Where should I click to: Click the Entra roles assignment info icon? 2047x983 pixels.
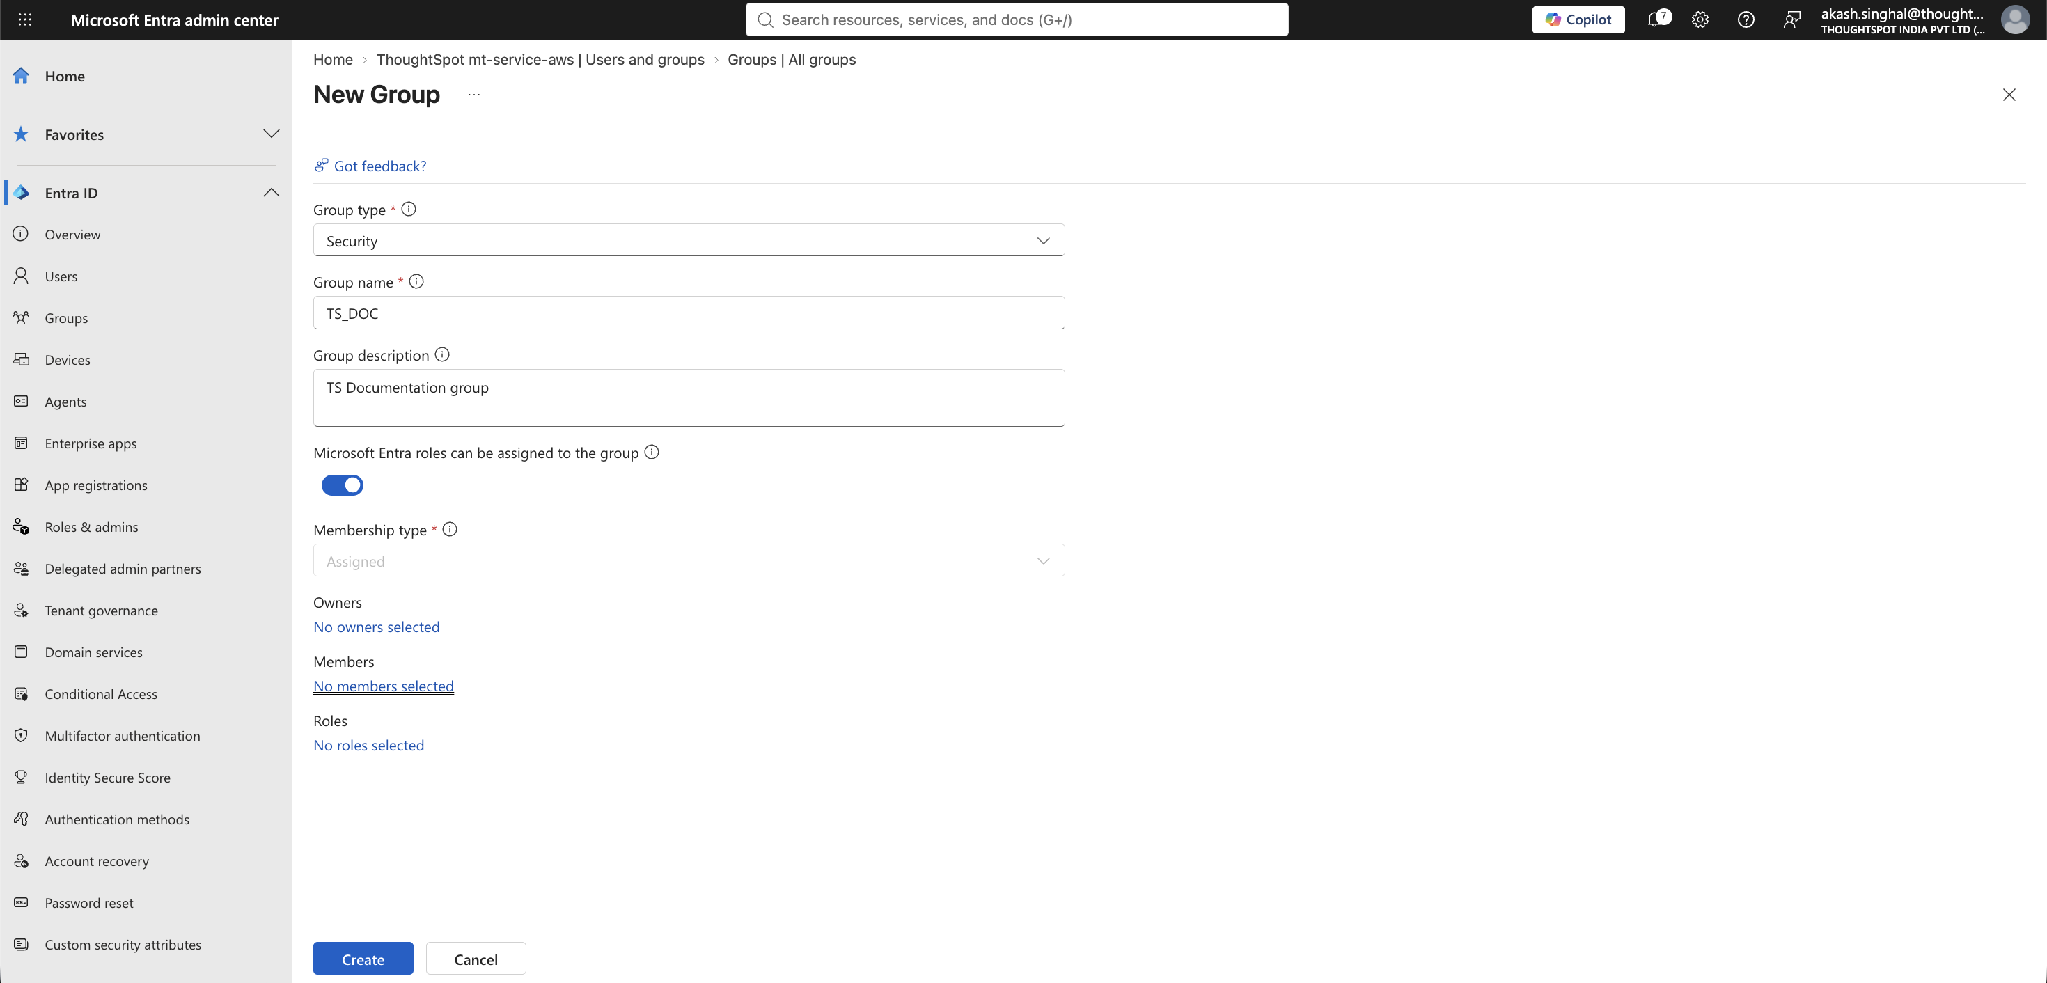pos(652,452)
